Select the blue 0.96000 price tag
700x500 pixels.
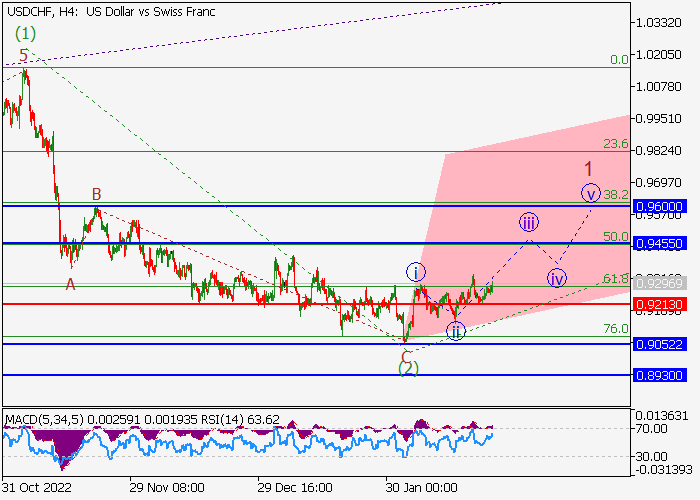coord(659,206)
